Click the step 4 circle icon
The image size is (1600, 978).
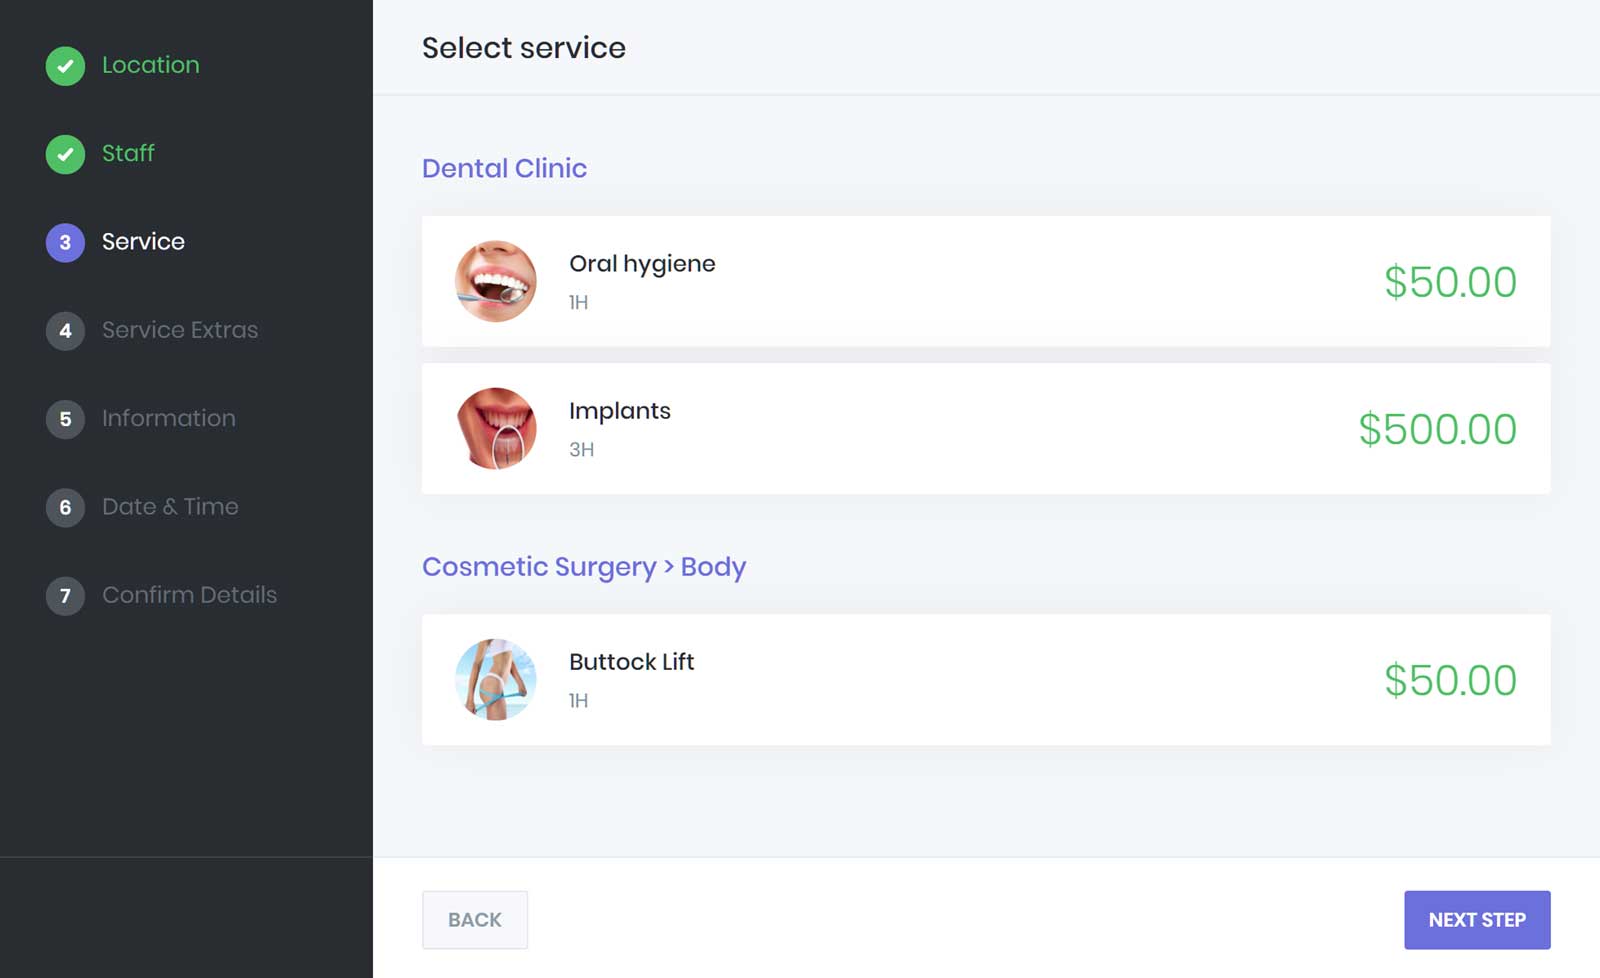pos(65,330)
